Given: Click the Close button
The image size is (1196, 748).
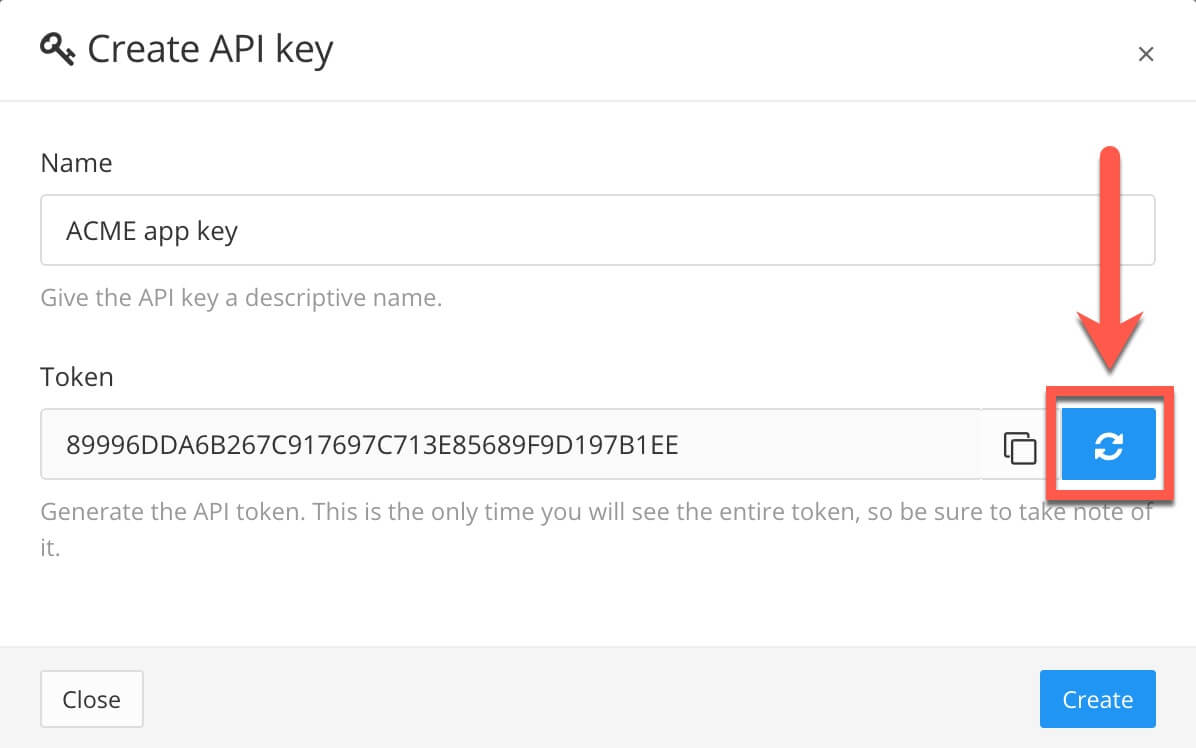Looking at the screenshot, I should [x=91, y=699].
